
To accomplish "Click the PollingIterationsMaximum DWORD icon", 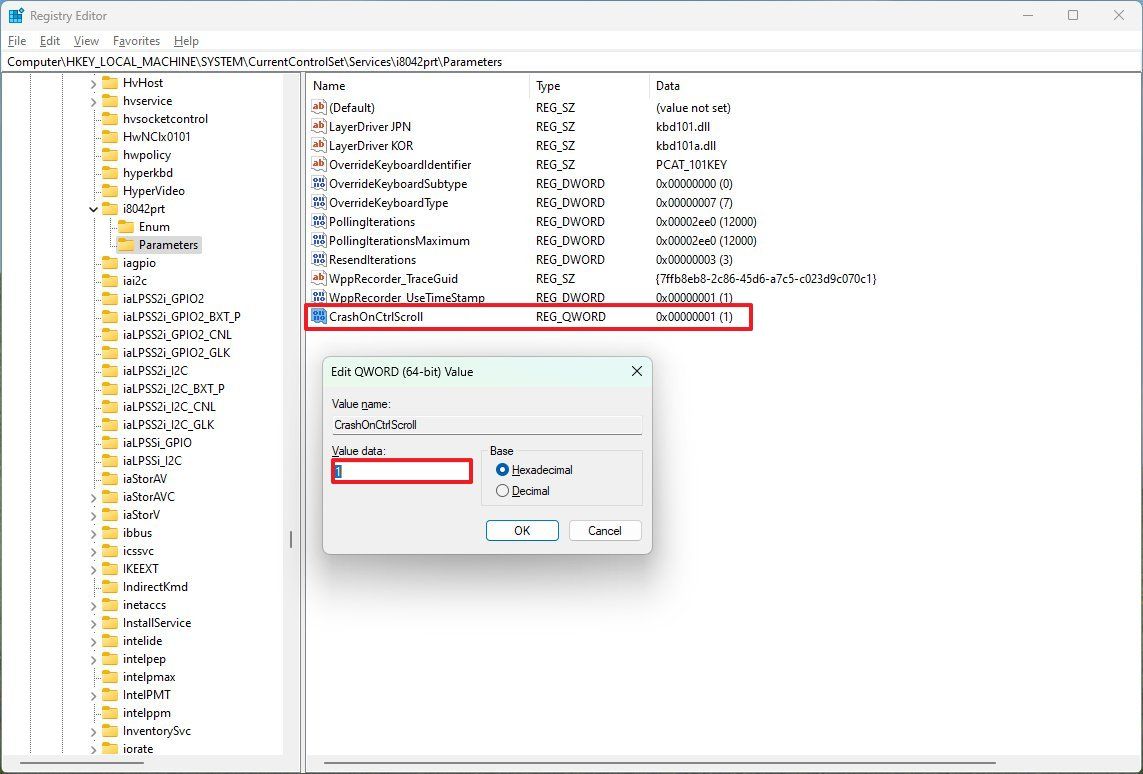I will pyautogui.click(x=319, y=240).
